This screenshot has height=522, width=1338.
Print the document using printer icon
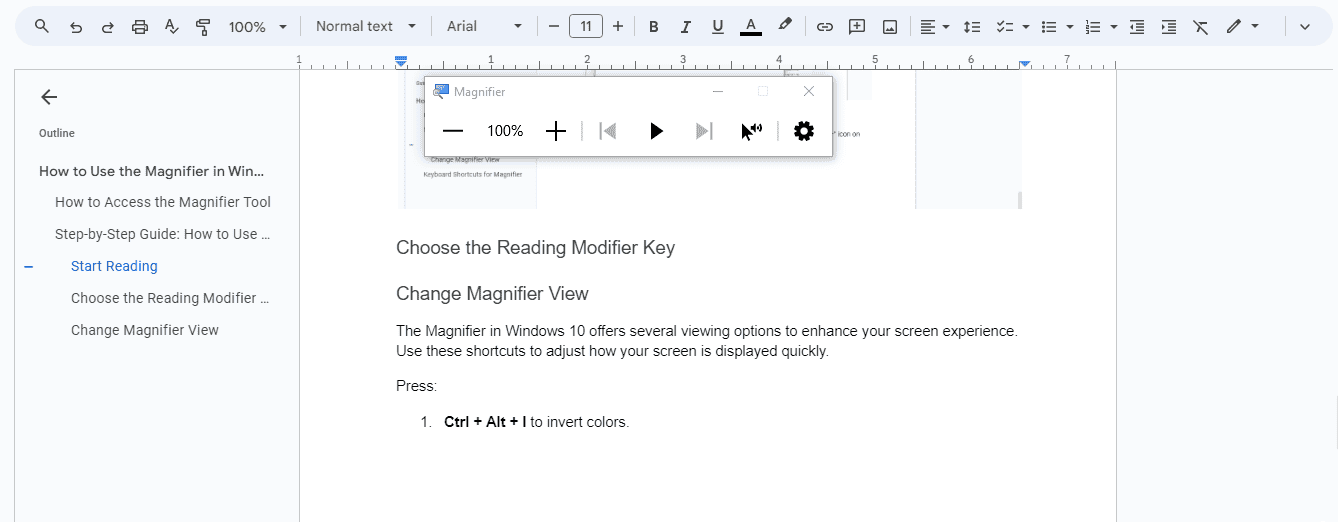pyautogui.click(x=140, y=27)
